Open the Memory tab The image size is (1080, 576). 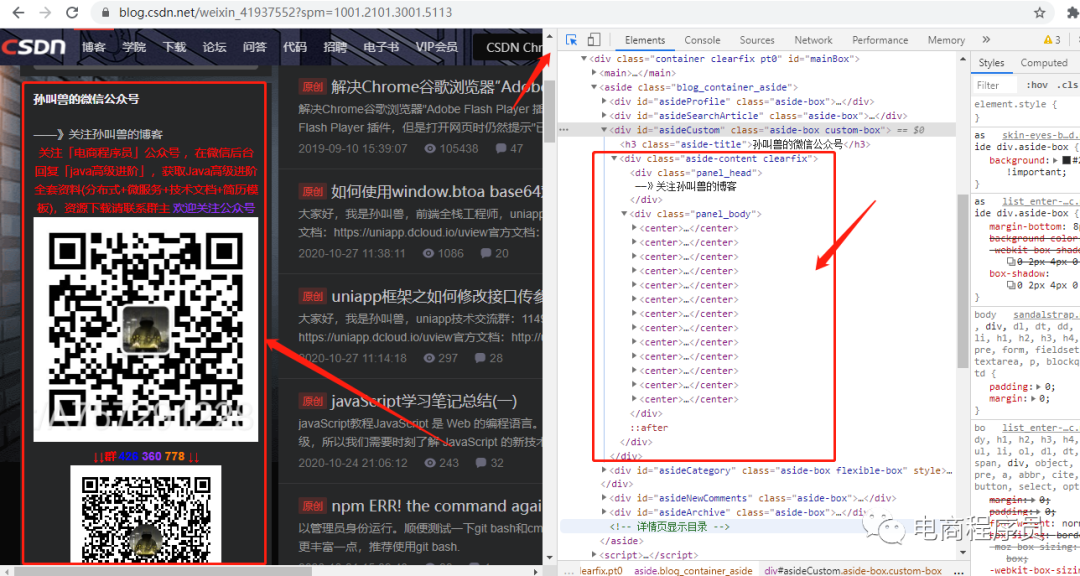tap(946, 40)
